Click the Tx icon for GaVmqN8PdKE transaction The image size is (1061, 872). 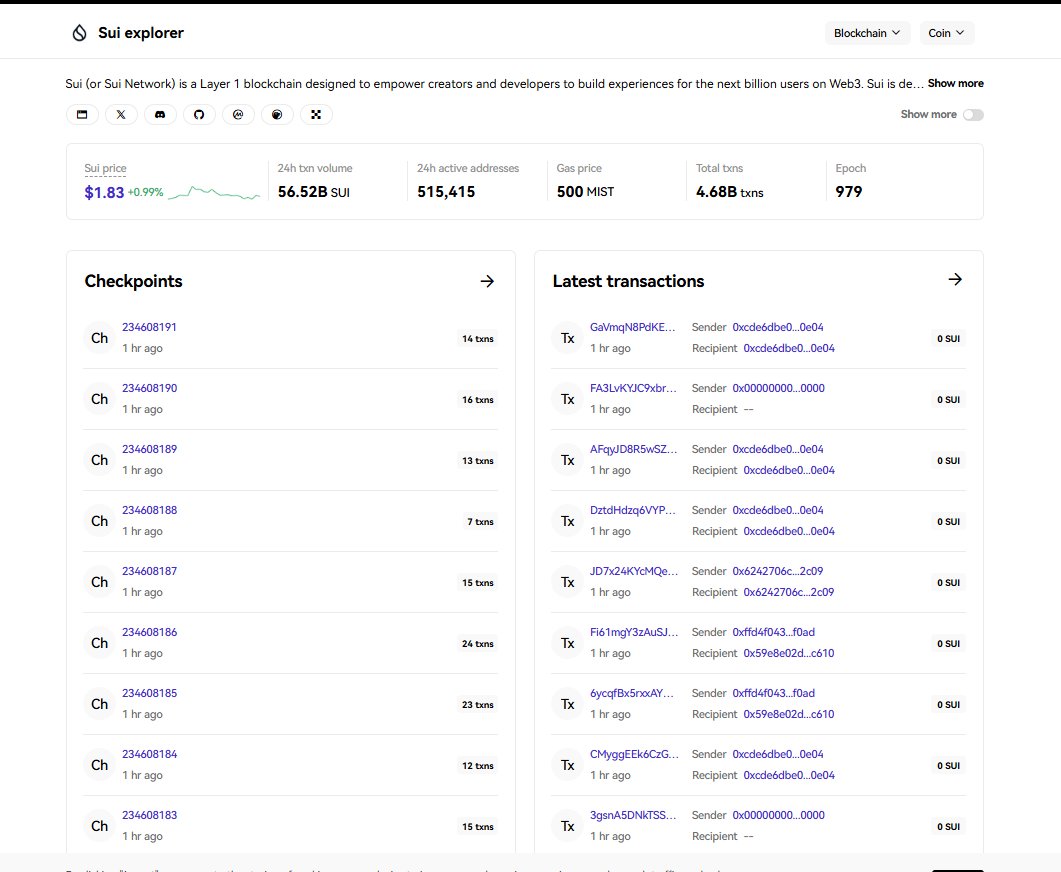568,338
